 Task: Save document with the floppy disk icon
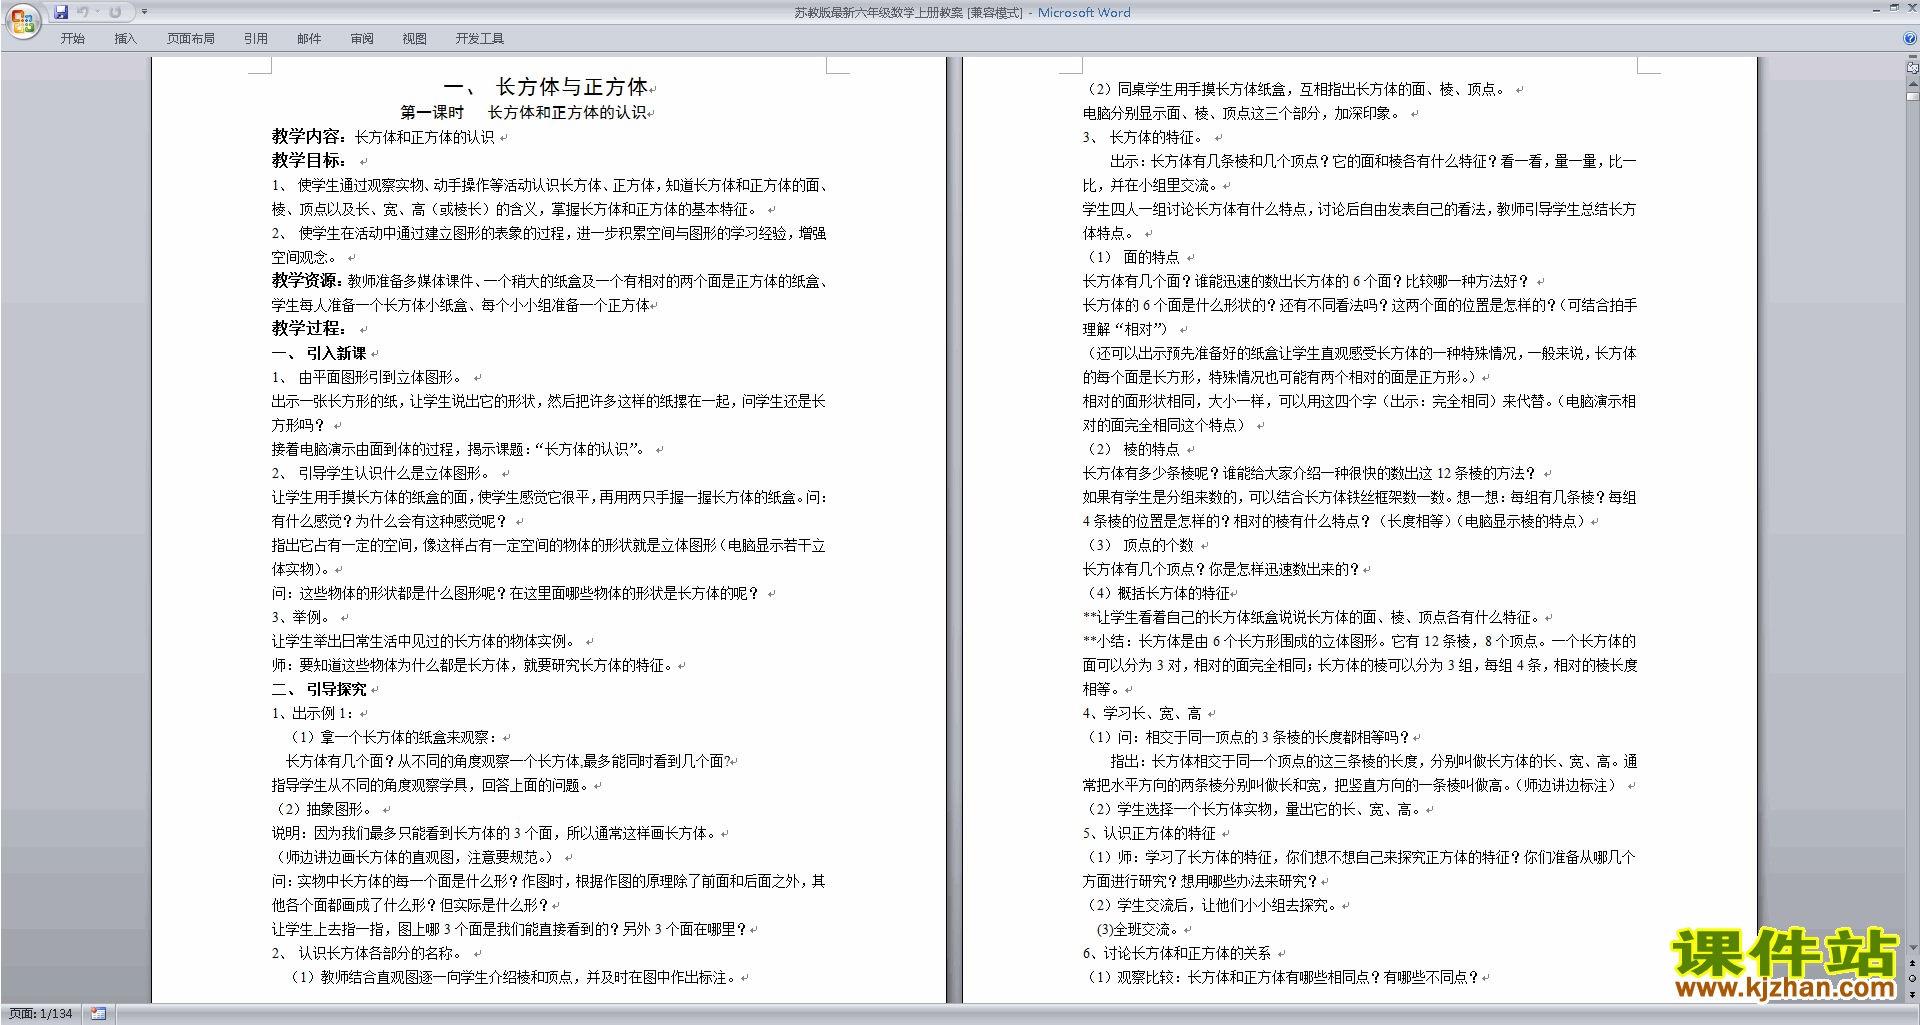pyautogui.click(x=61, y=12)
